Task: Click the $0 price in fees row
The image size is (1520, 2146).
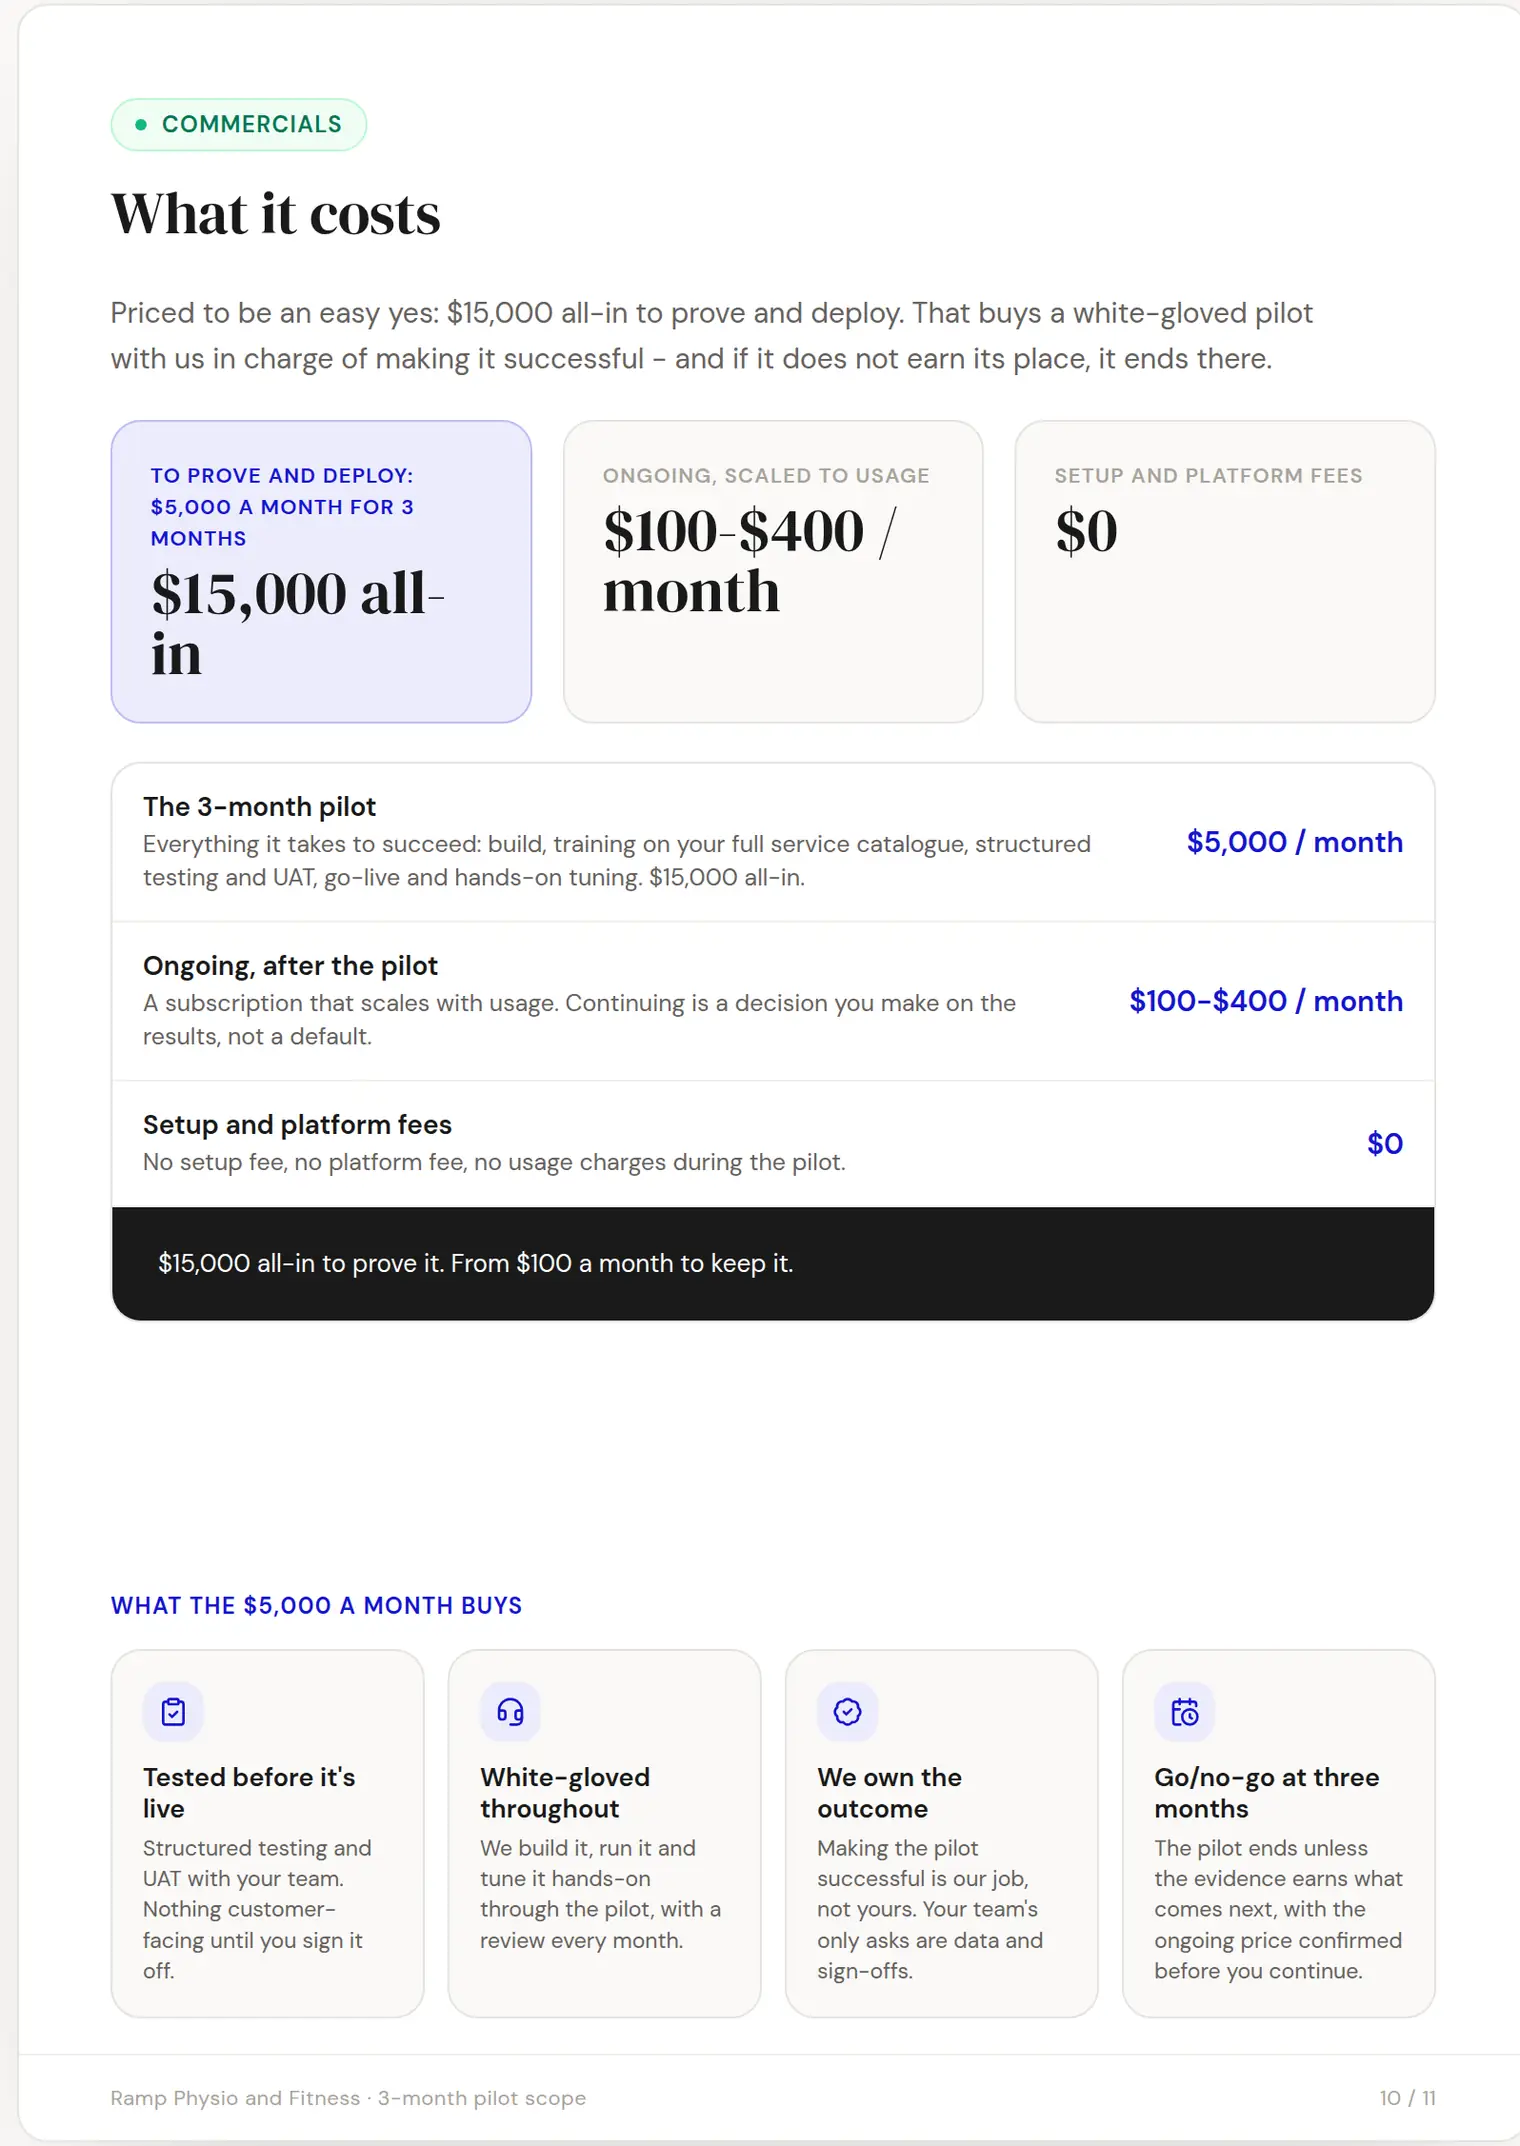Action: [1385, 1143]
